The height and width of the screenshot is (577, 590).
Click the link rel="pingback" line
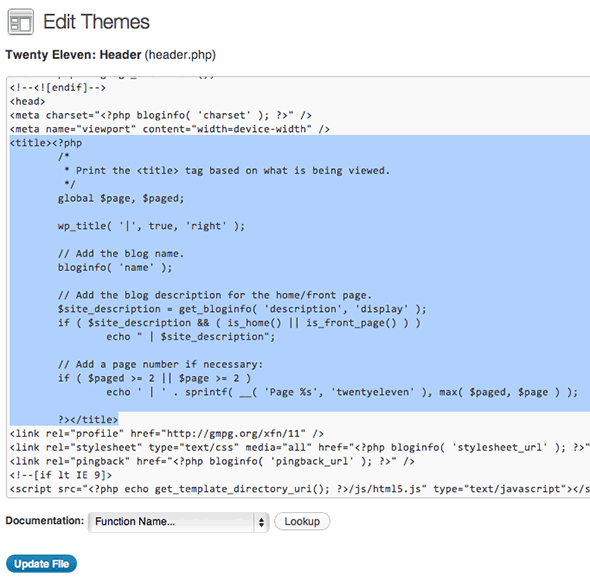(x=212, y=461)
